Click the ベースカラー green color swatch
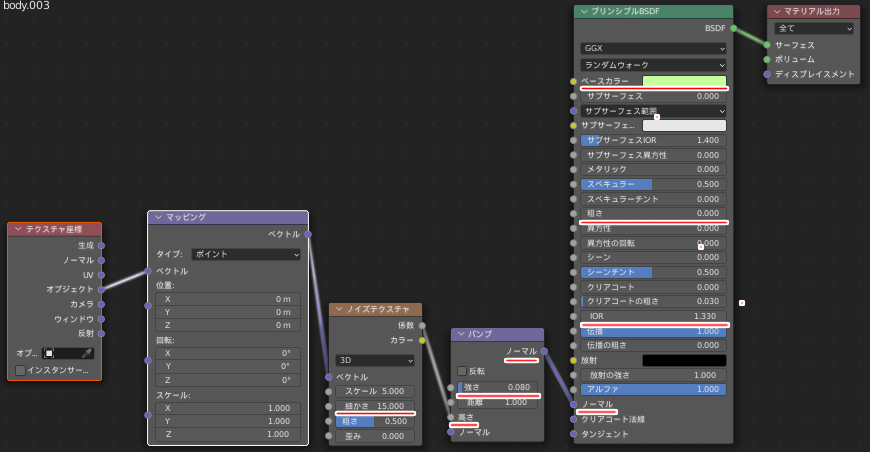 (684, 81)
